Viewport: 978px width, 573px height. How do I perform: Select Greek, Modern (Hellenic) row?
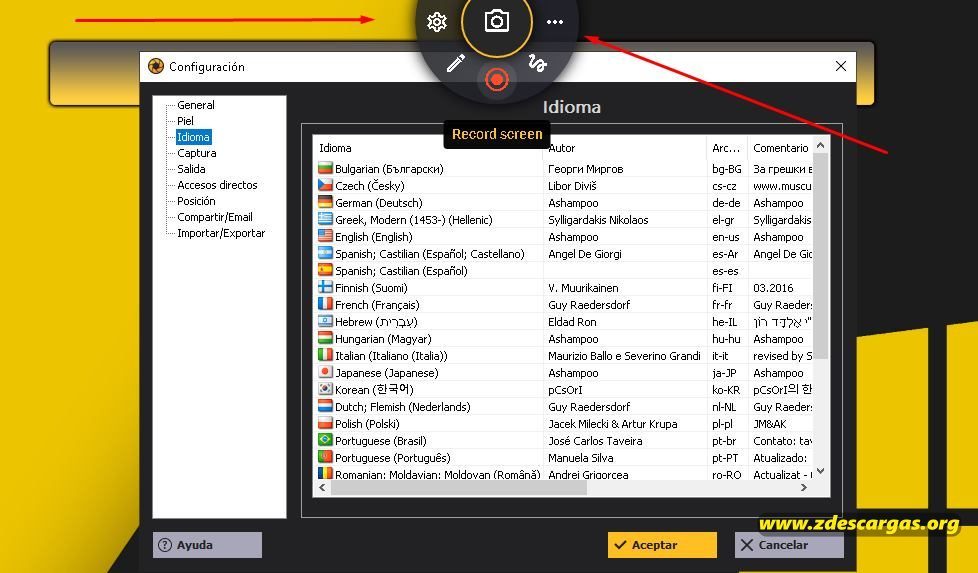[564, 219]
